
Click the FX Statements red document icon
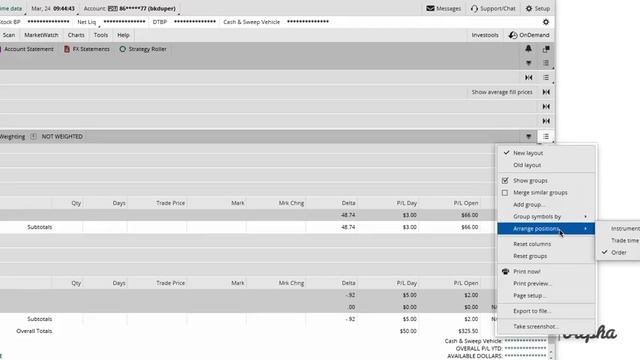(67, 49)
